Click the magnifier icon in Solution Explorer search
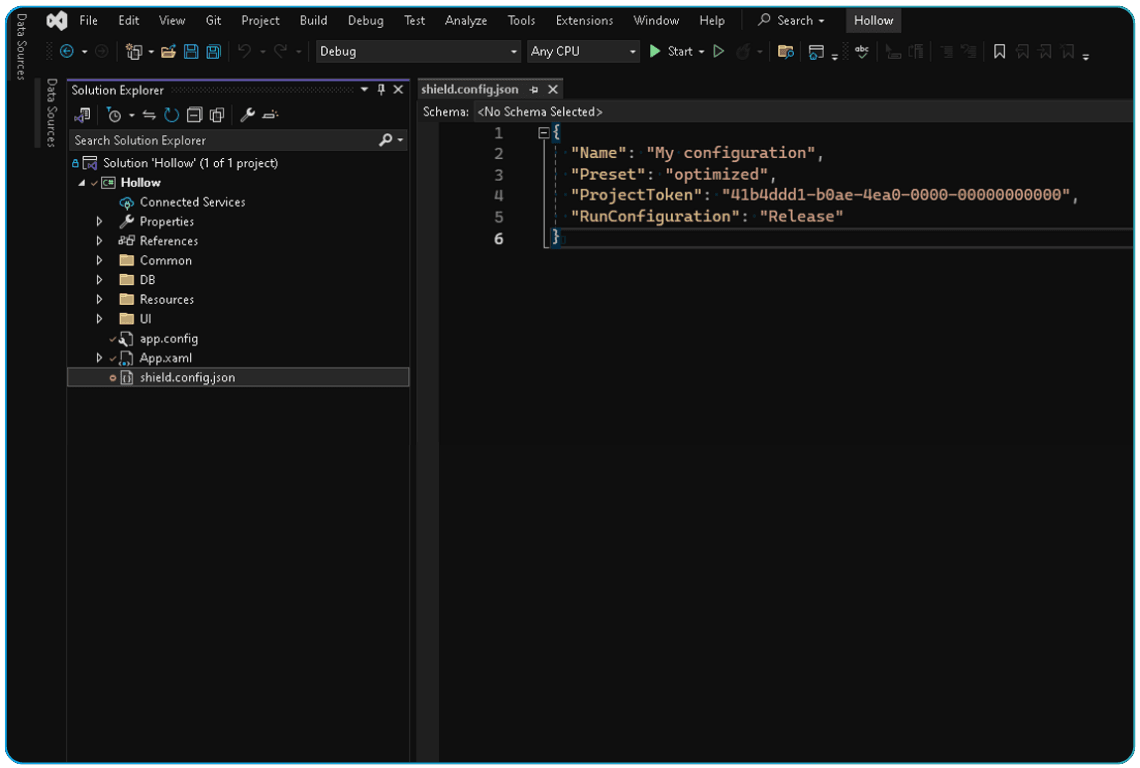The width and height of the screenshot is (1140, 768). coord(385,140)
